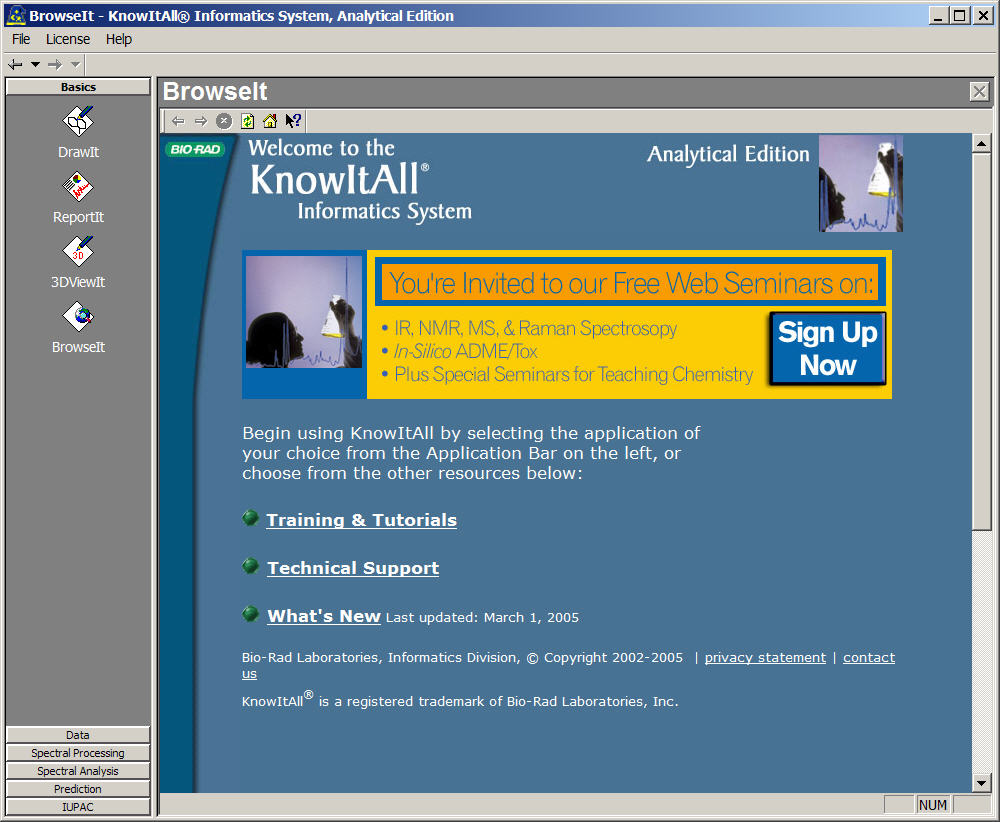Click the green bullet beside What's New
Viewport: 1000px width, 822px height.
tap(251, 613)
